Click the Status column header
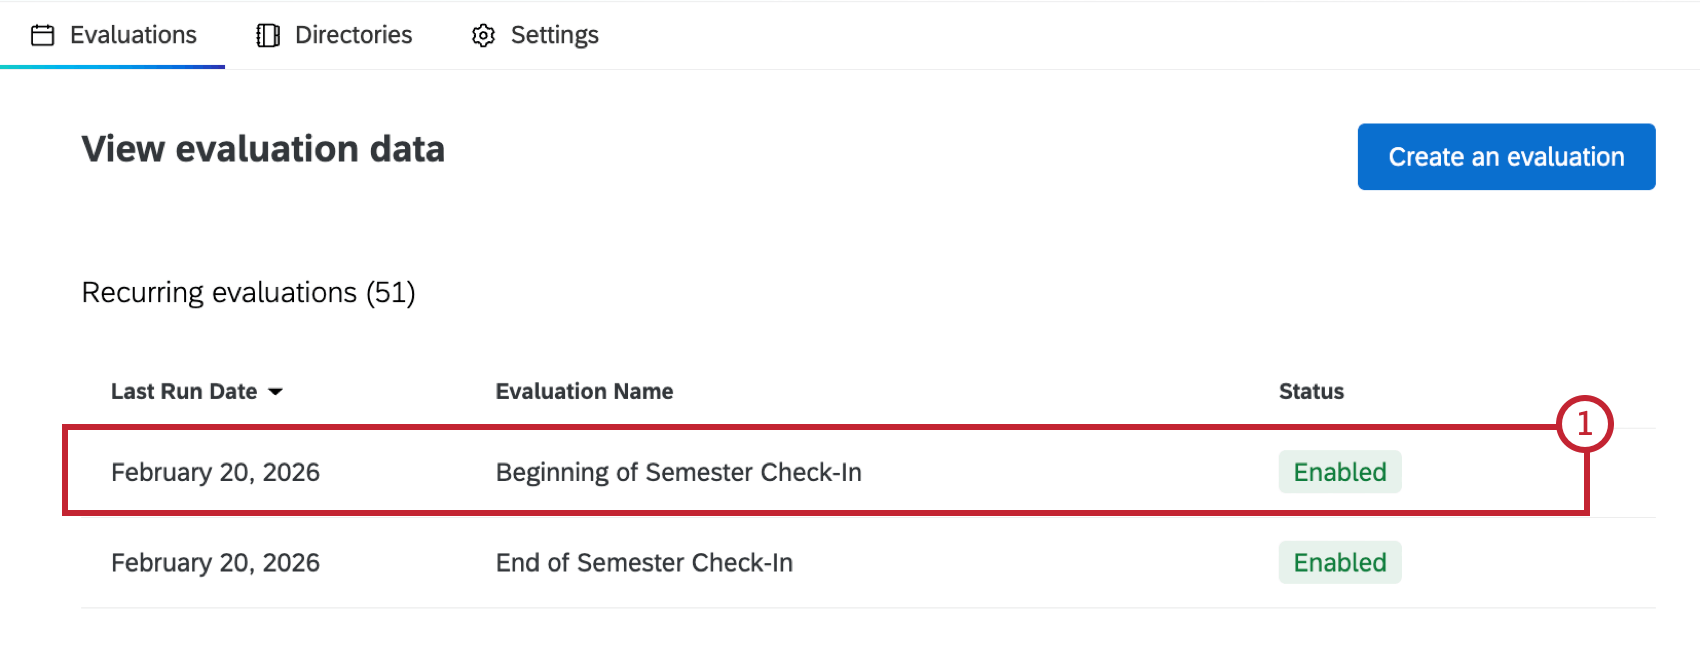This screenshot has width=1700, height=666. (1311, 392)
